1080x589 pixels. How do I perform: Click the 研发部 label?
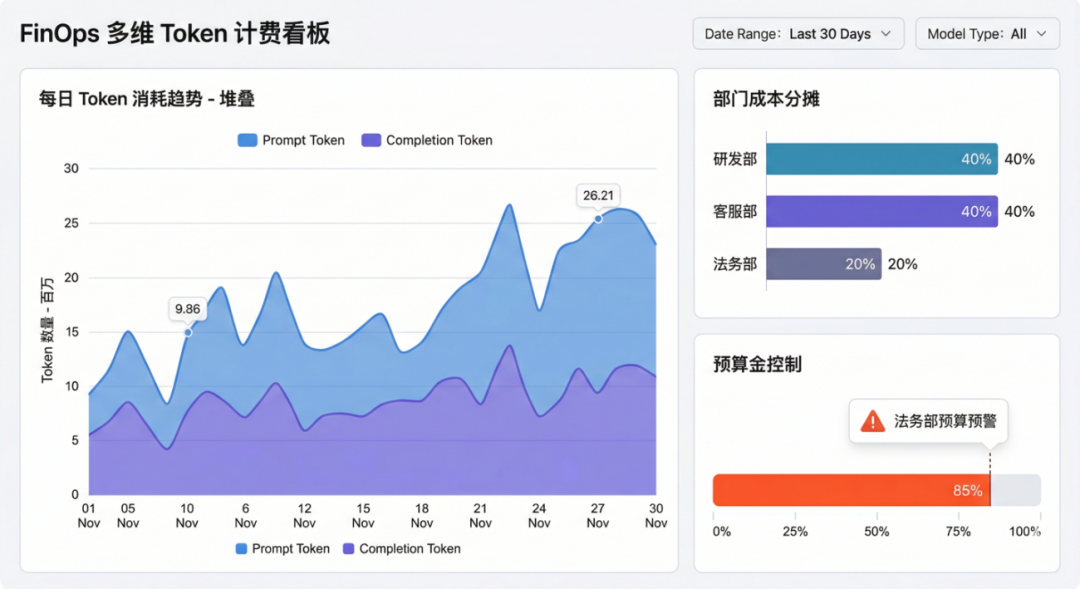(735, 159)
